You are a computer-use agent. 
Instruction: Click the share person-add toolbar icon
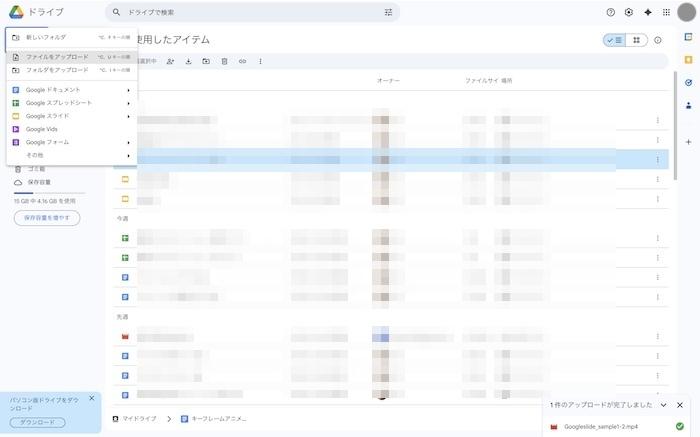[x=170, y=62]
